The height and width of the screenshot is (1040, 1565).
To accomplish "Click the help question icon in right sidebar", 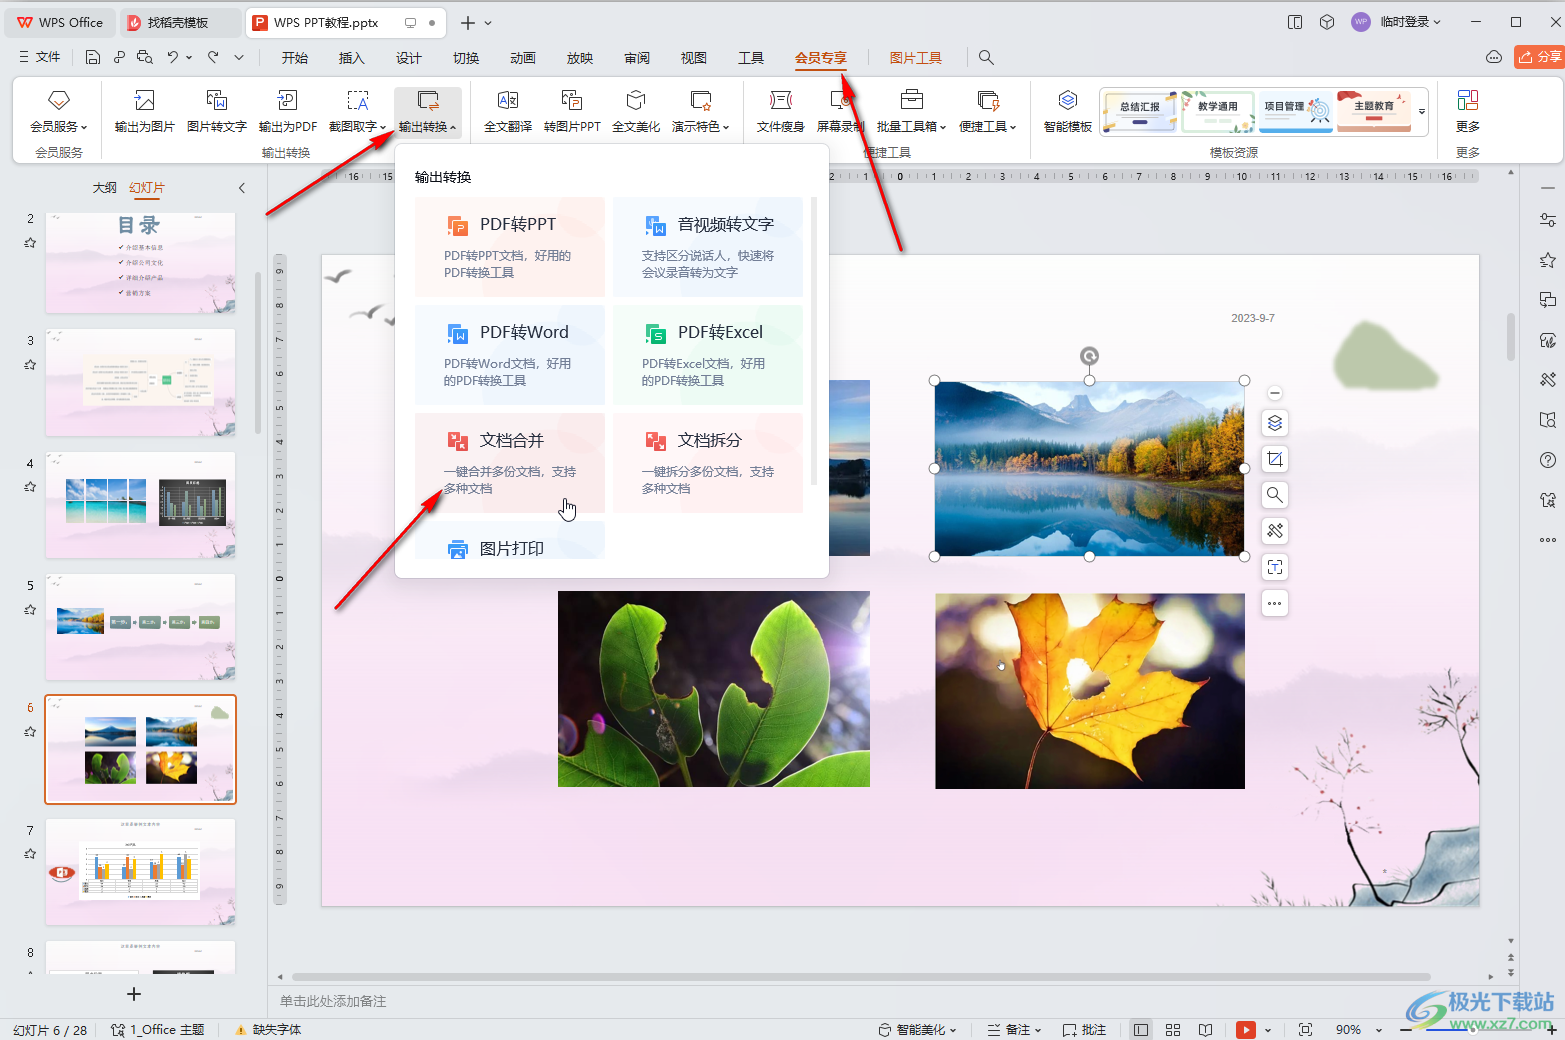I will pos(1548,460).
